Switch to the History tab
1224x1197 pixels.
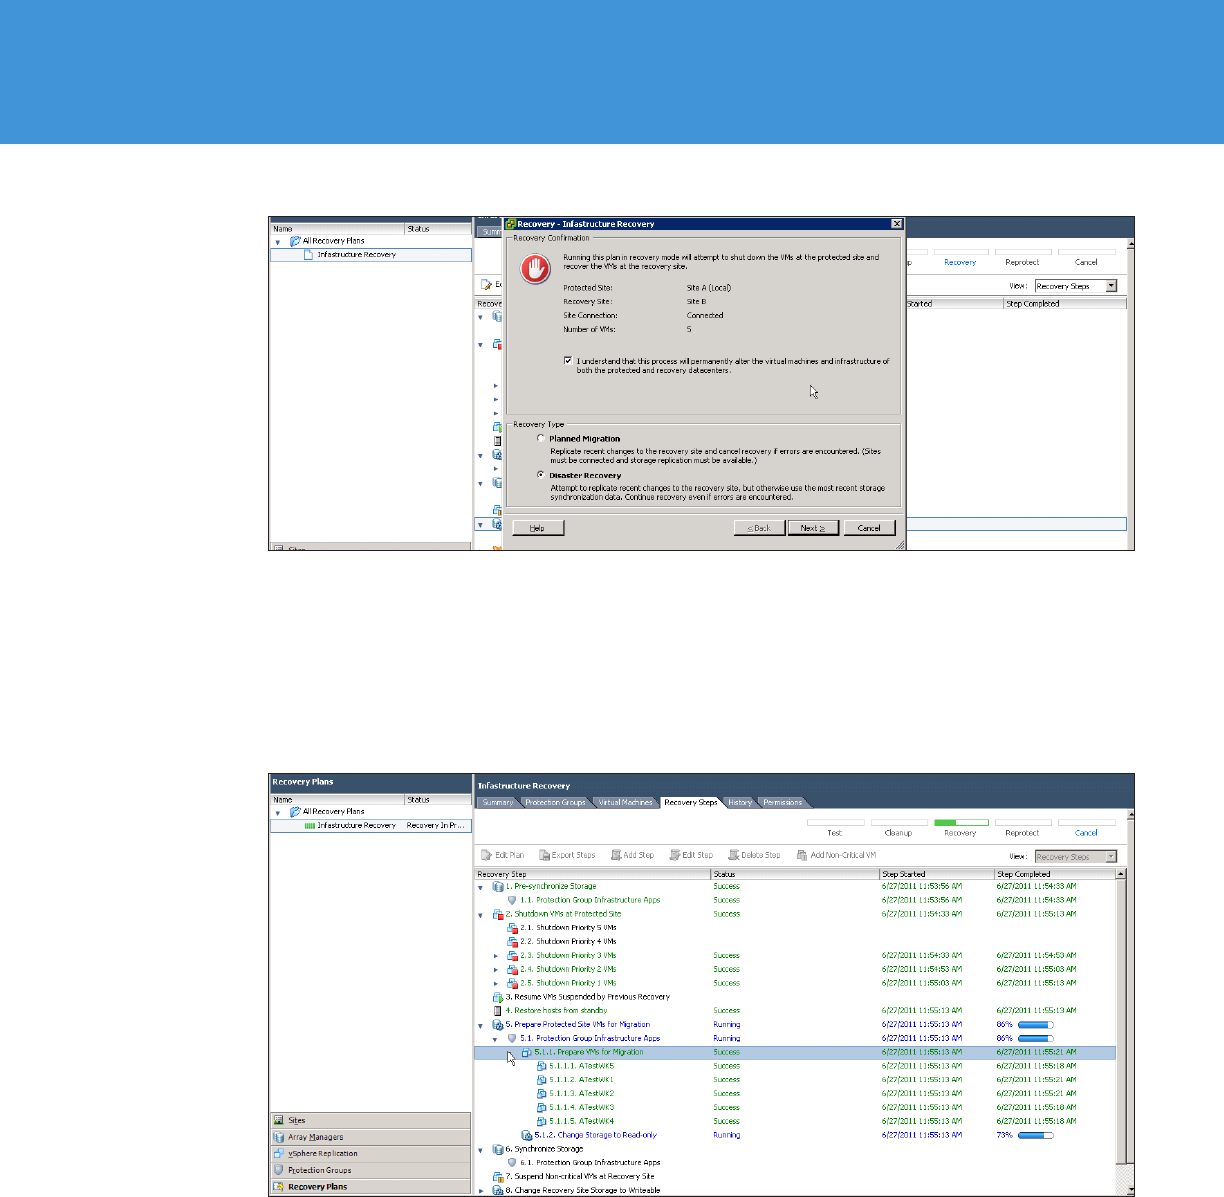(740, 802)
